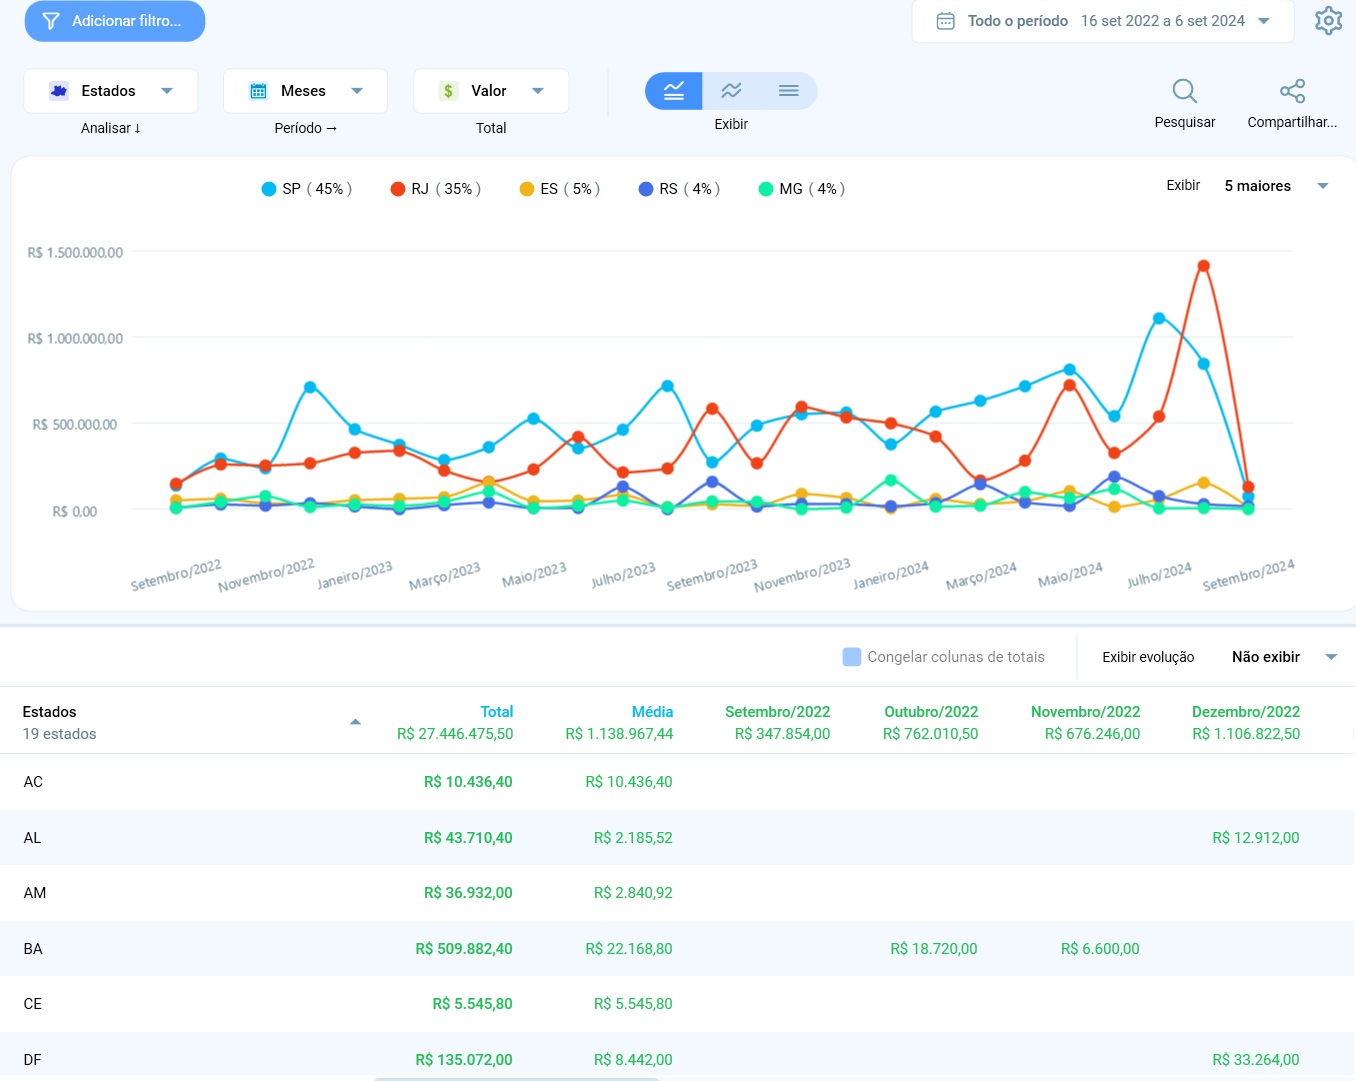Select the AM state row
The width and height of the screenshot is (1356, 1081).
[678, 893]
